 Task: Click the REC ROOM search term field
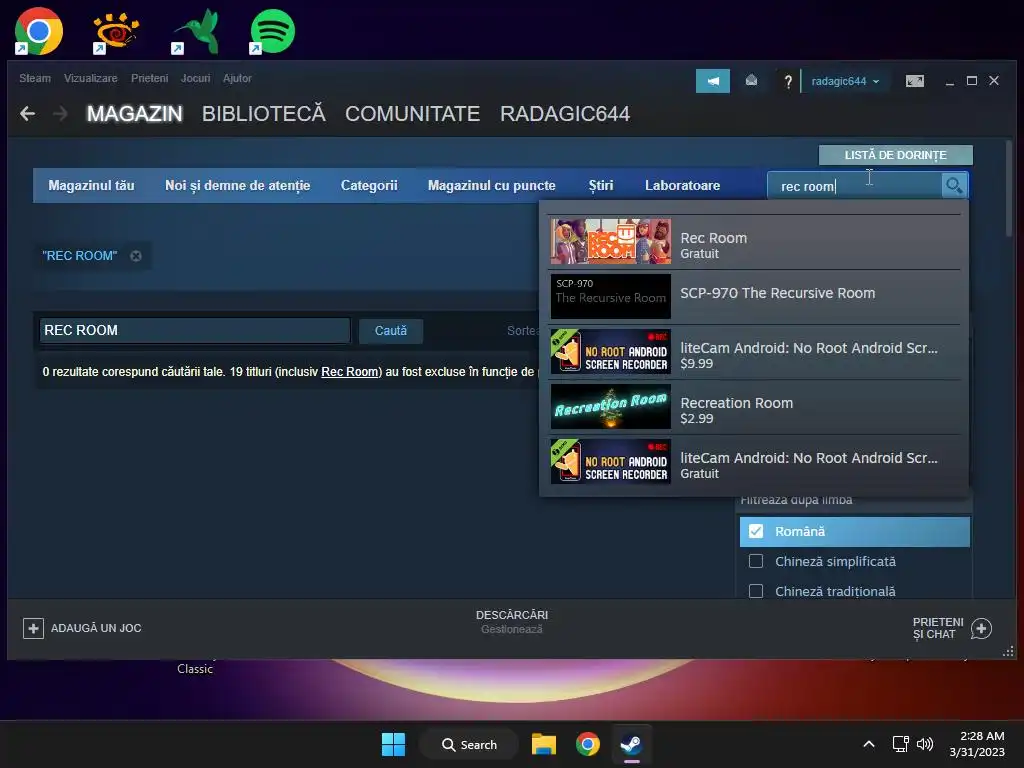pyautogui.click(x=195, y=330)
